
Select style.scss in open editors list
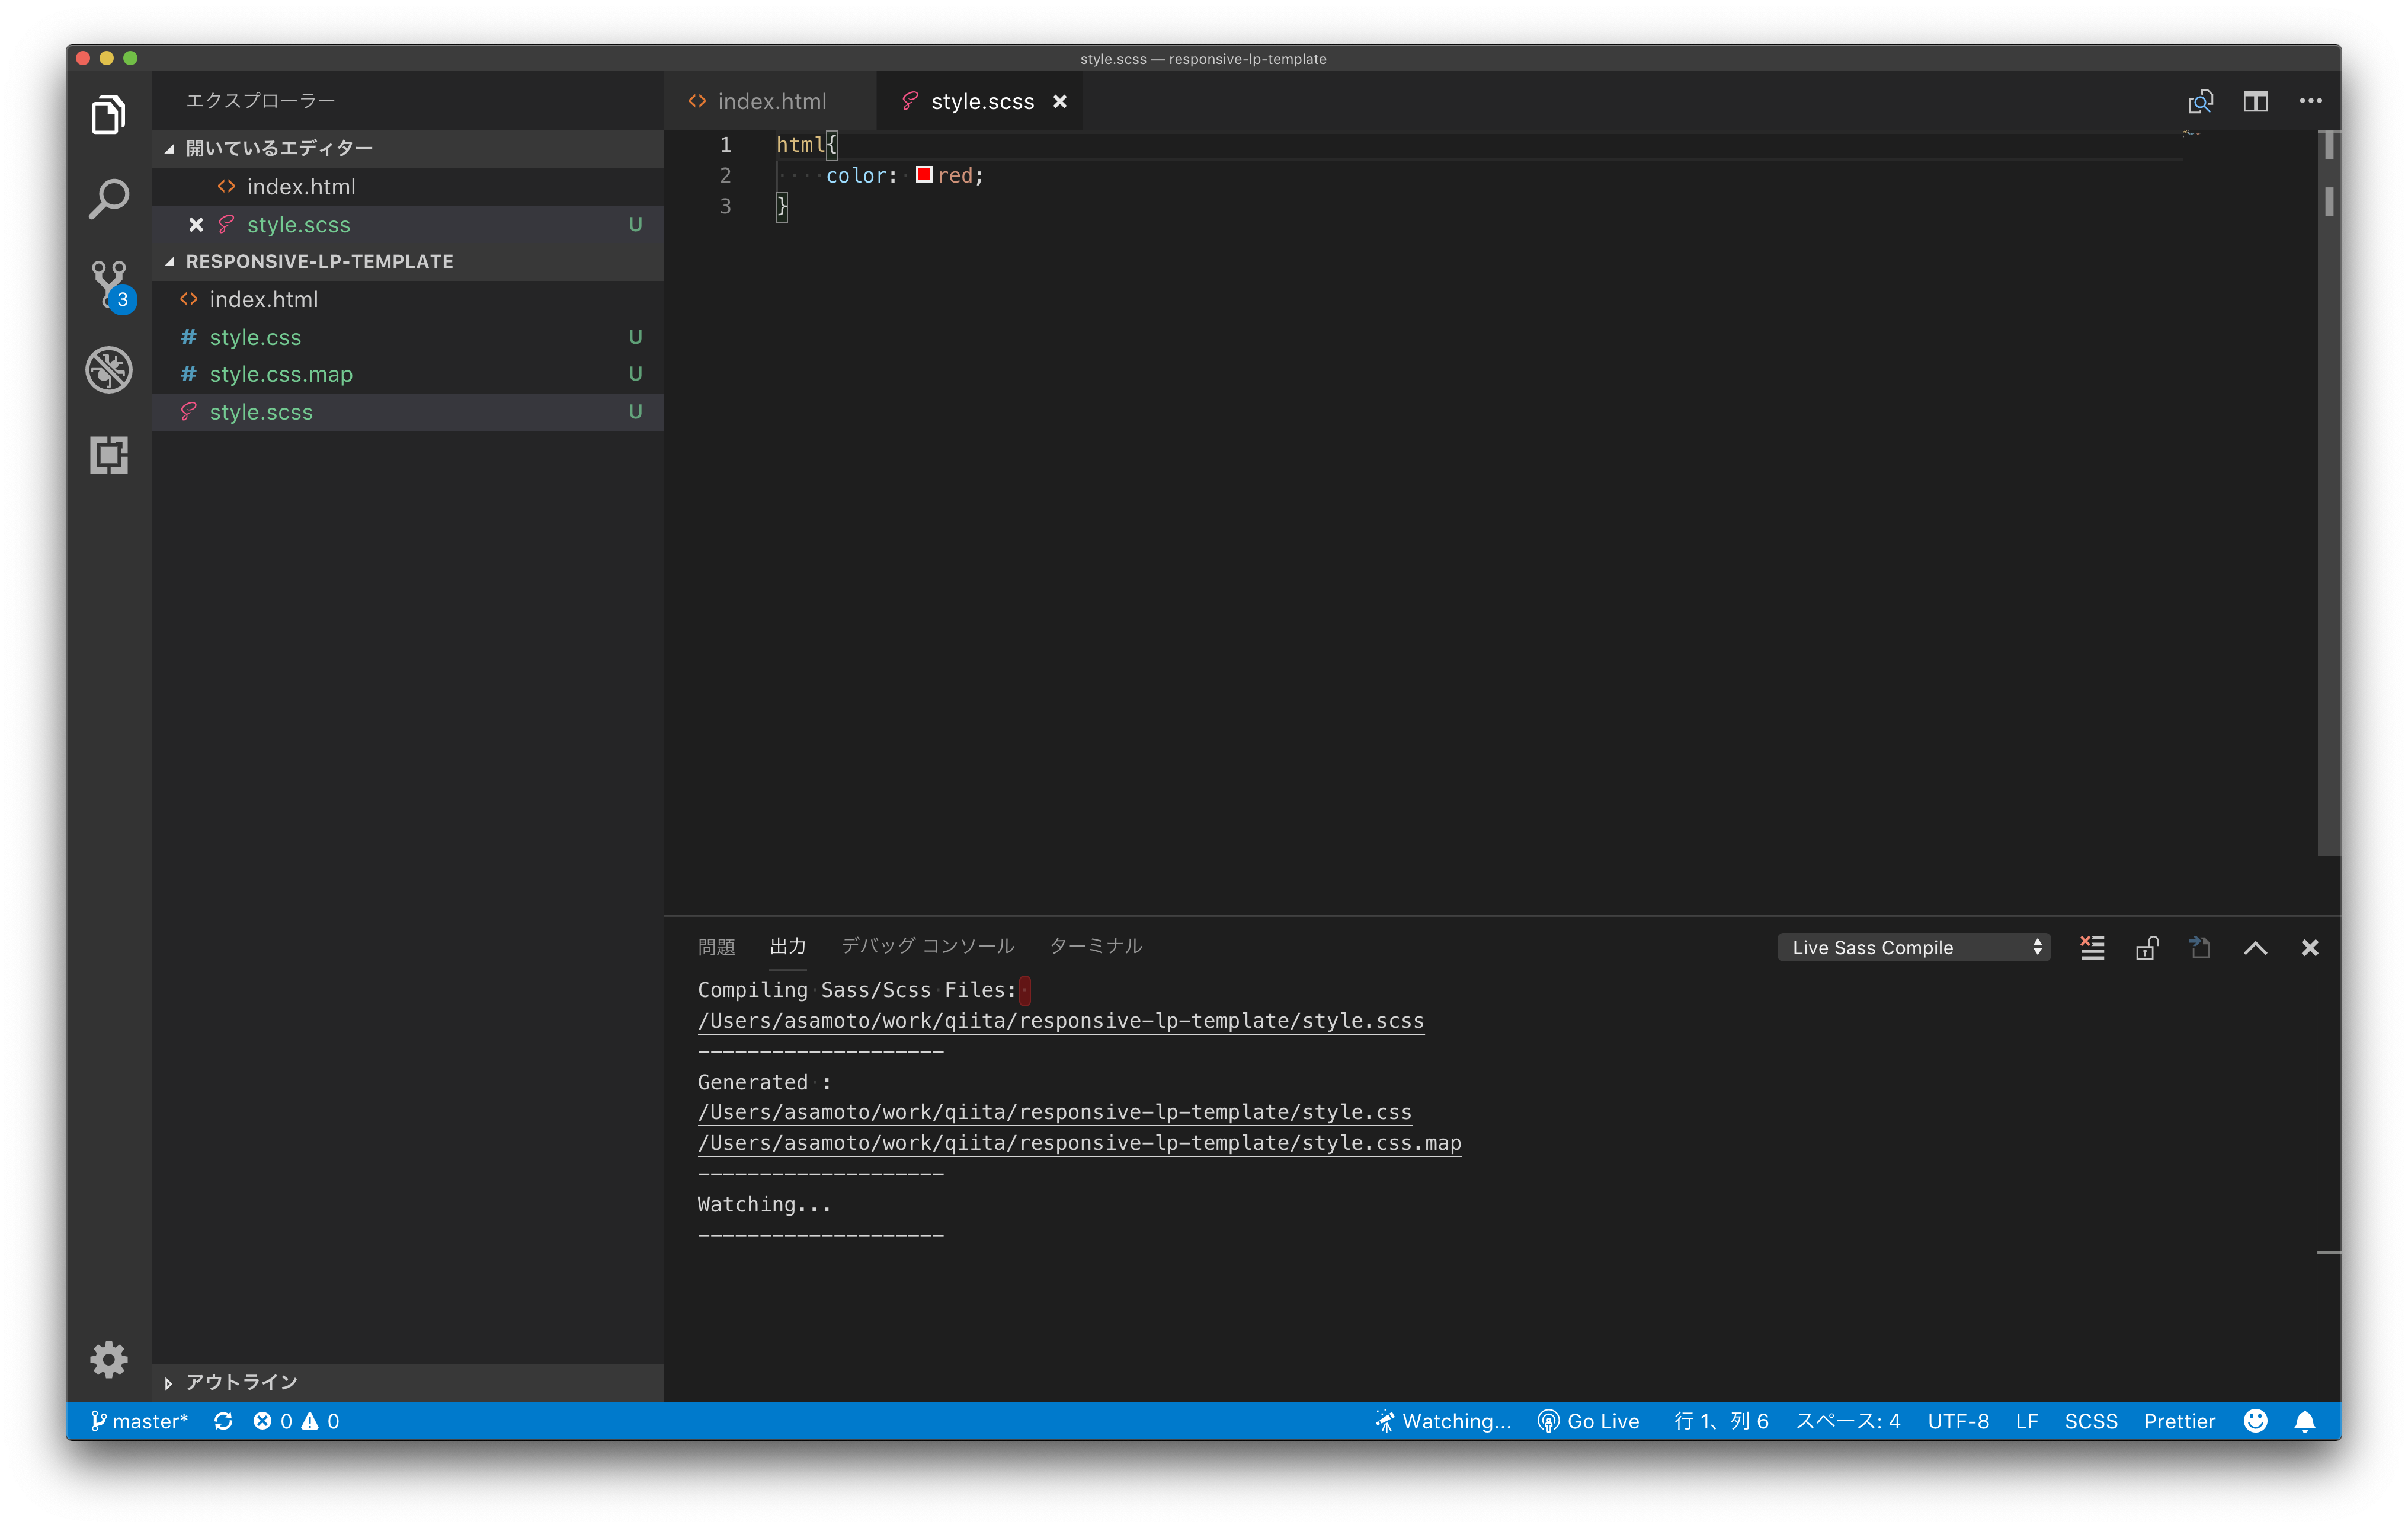tap(407, 224)
